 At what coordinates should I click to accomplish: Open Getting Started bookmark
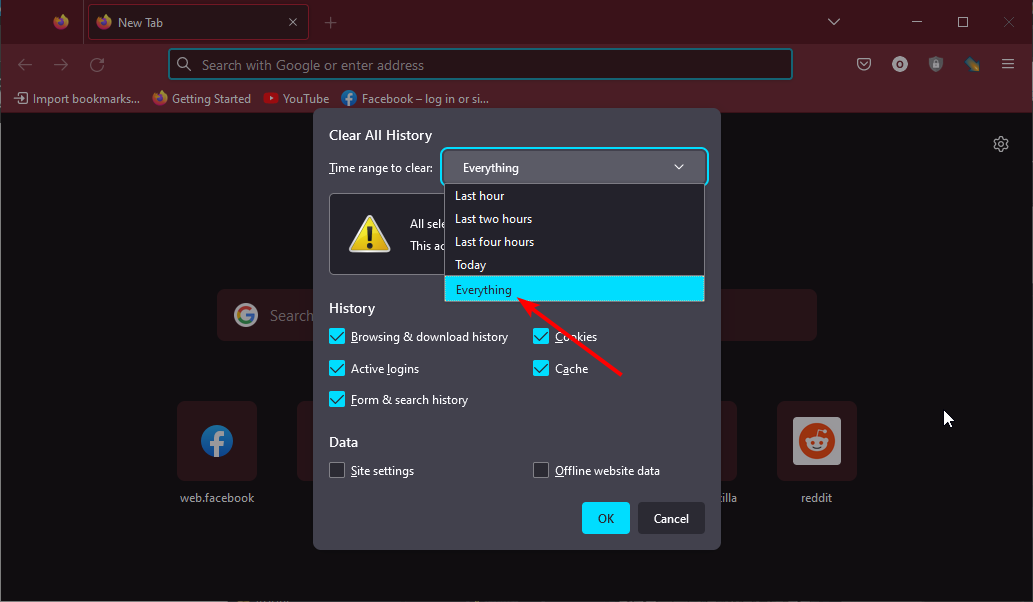[202, 99]
